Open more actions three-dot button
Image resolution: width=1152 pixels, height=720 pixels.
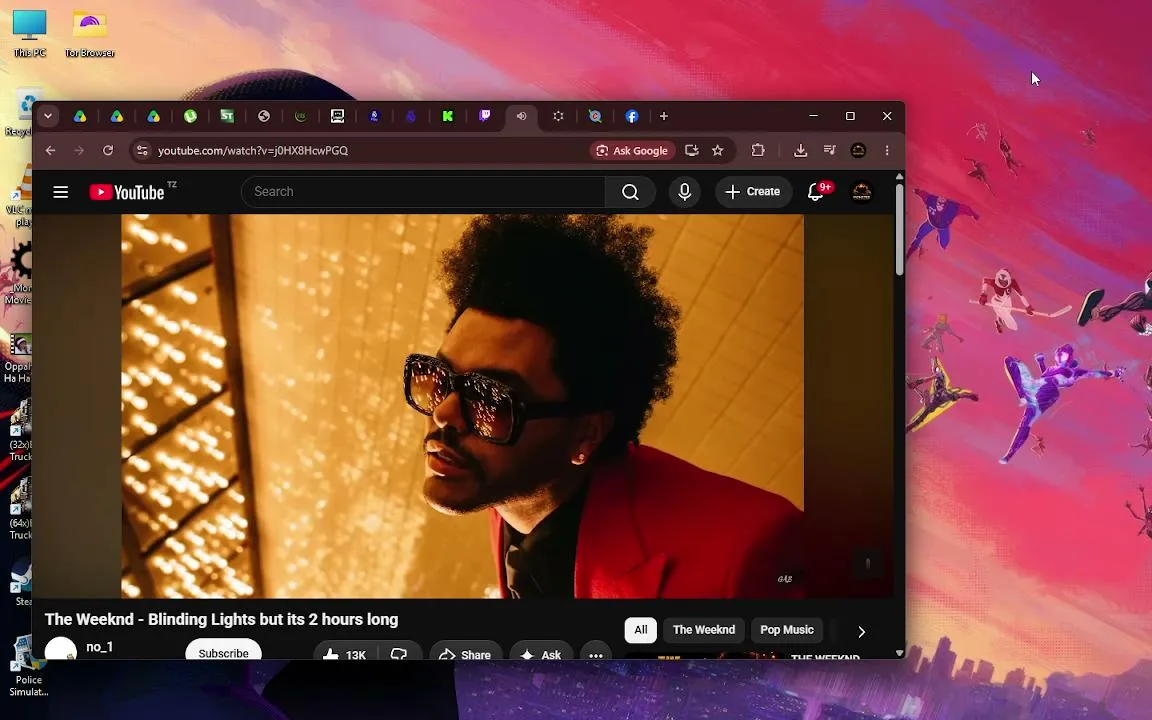pyautogui.click(x=596, y=653)
